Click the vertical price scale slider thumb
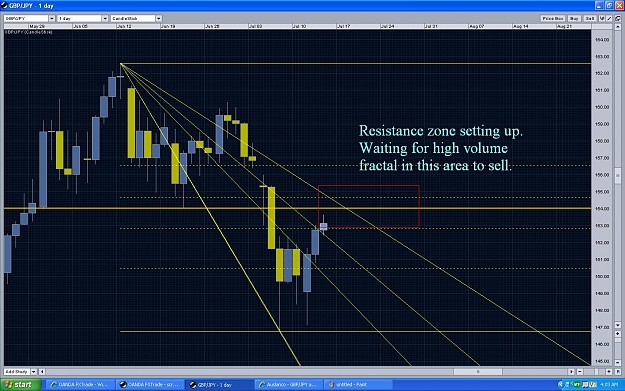The height and width of the screenshot is (391, 625). pyautogui.click(x=618, y=175)
